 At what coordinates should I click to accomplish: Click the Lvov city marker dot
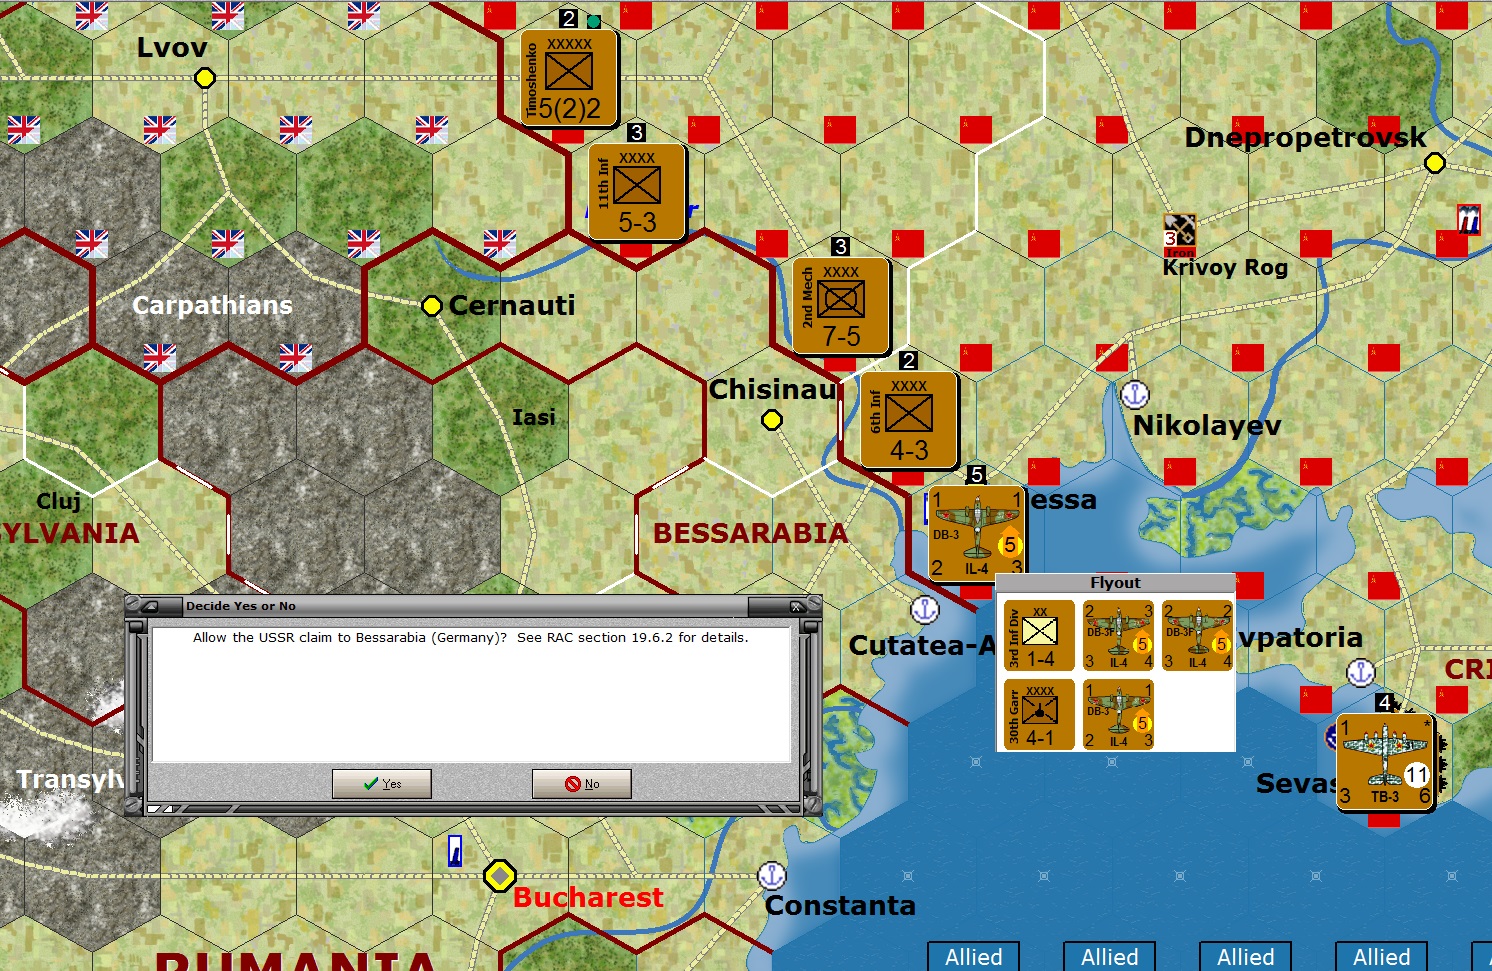pos(205,78)
